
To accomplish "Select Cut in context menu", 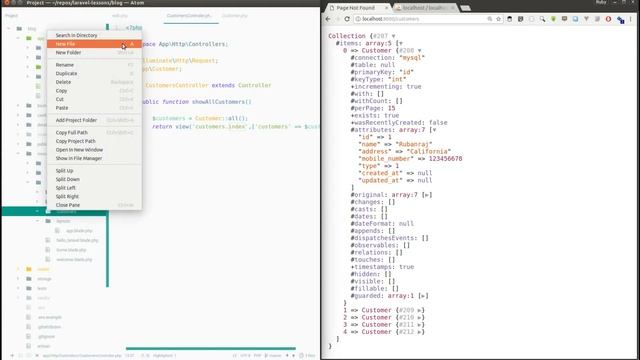I will click(x=94, y=99).
